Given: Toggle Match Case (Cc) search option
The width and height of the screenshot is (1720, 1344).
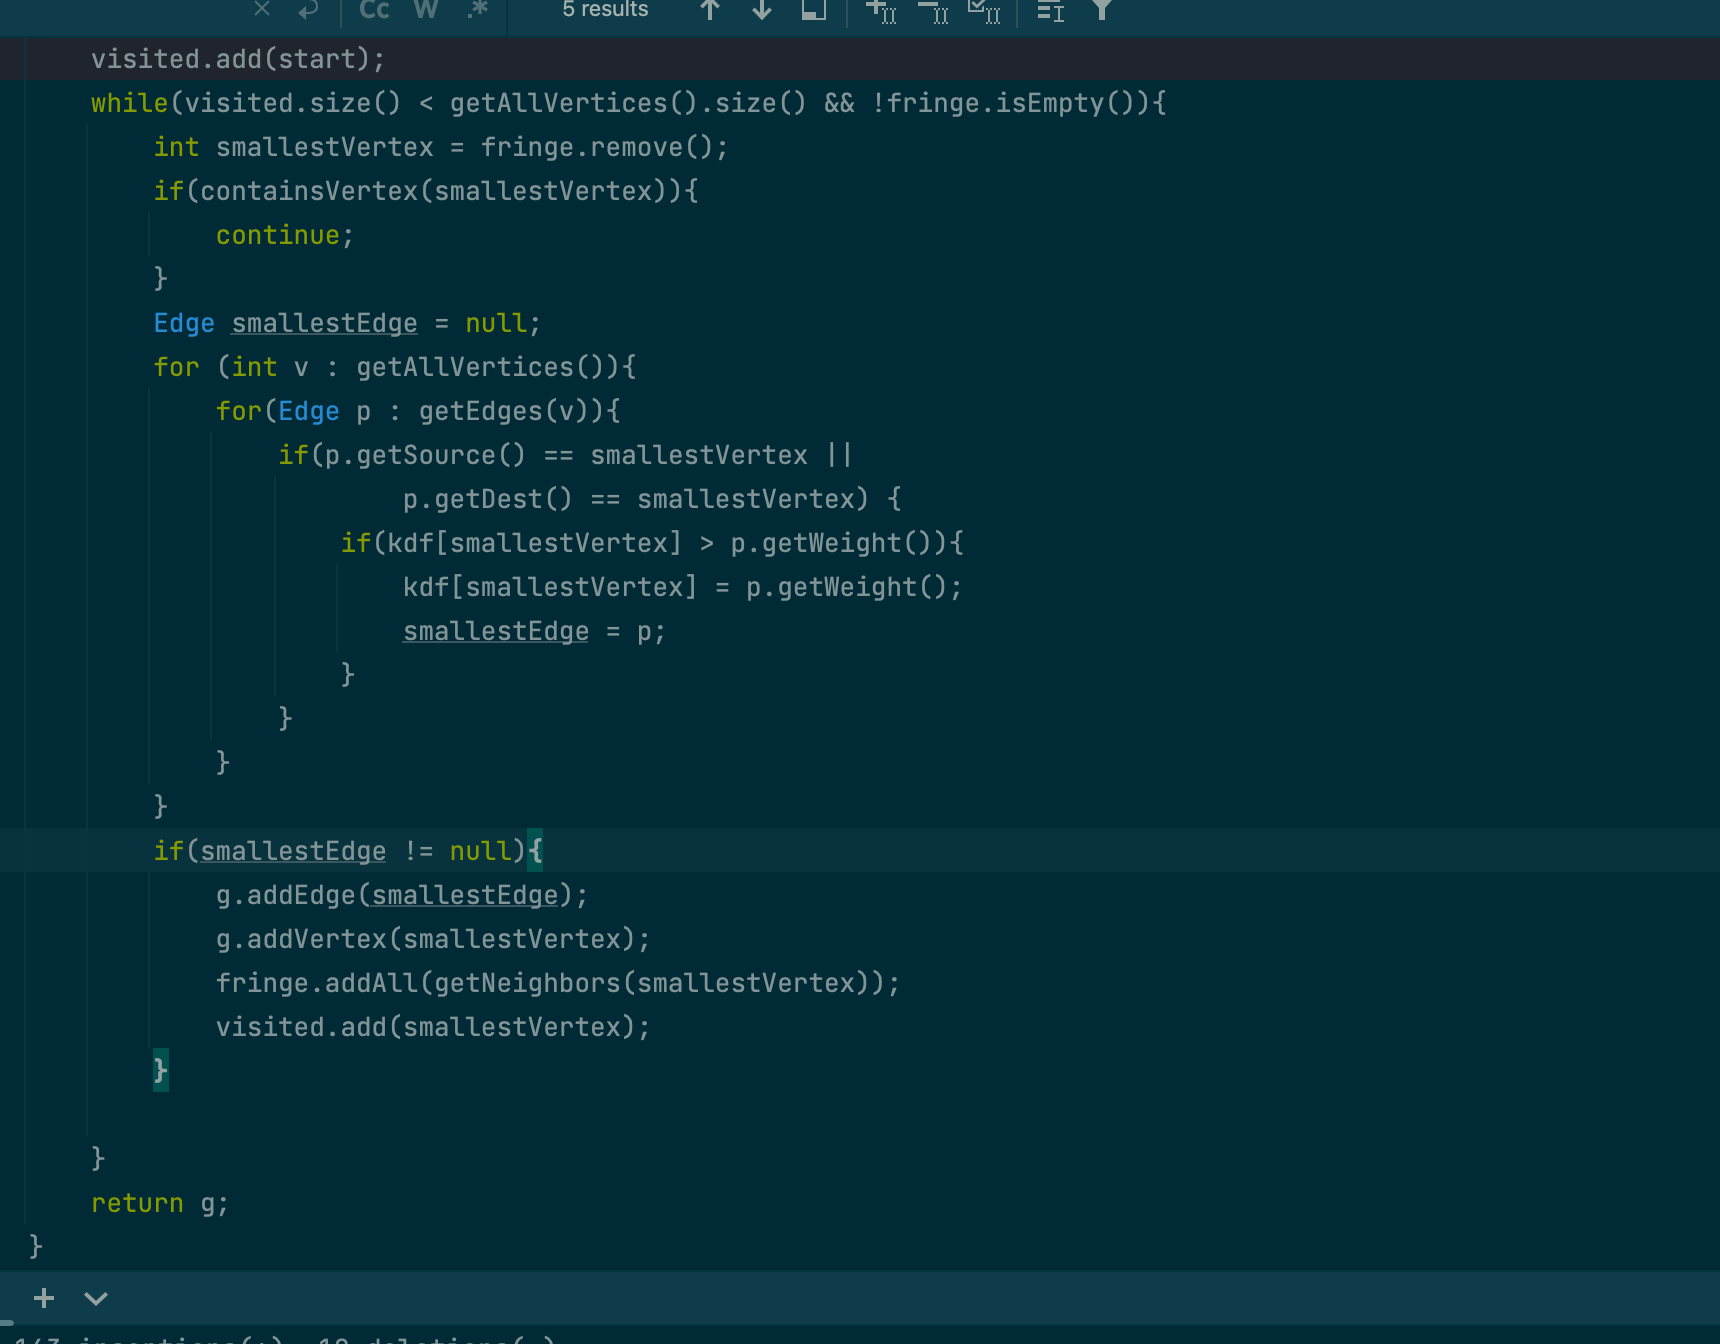Looking at the screenshot, I should pyautogui.click(x=374, y=10).
